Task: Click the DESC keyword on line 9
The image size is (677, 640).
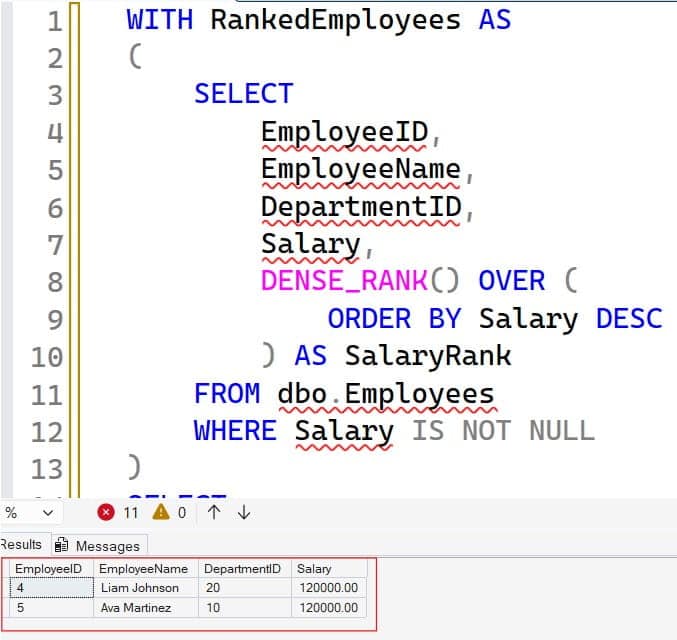Action: [629, 319]
